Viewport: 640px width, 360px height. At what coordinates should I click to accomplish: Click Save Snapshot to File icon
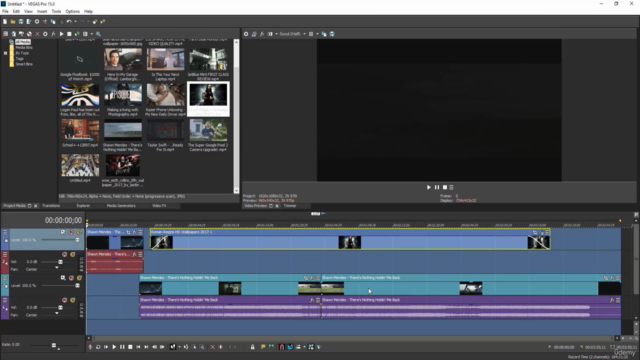(332, 34)
